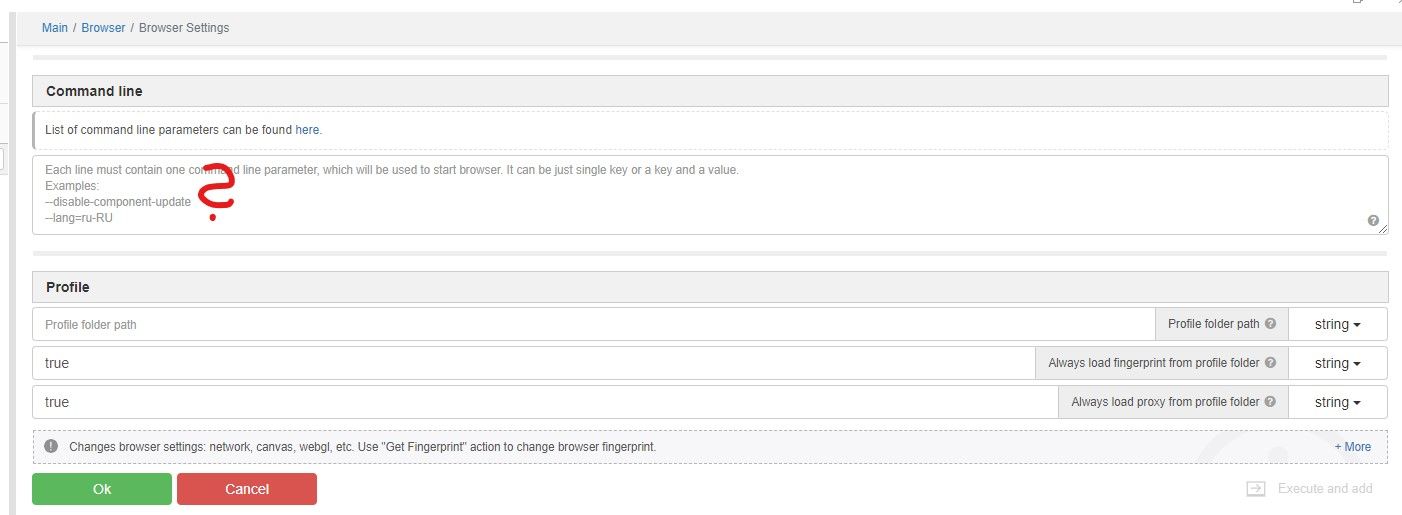Viewport: 1402px width, 515px height.
Task: Click the Always load fingerprint value field
Action: coord(534,364)
